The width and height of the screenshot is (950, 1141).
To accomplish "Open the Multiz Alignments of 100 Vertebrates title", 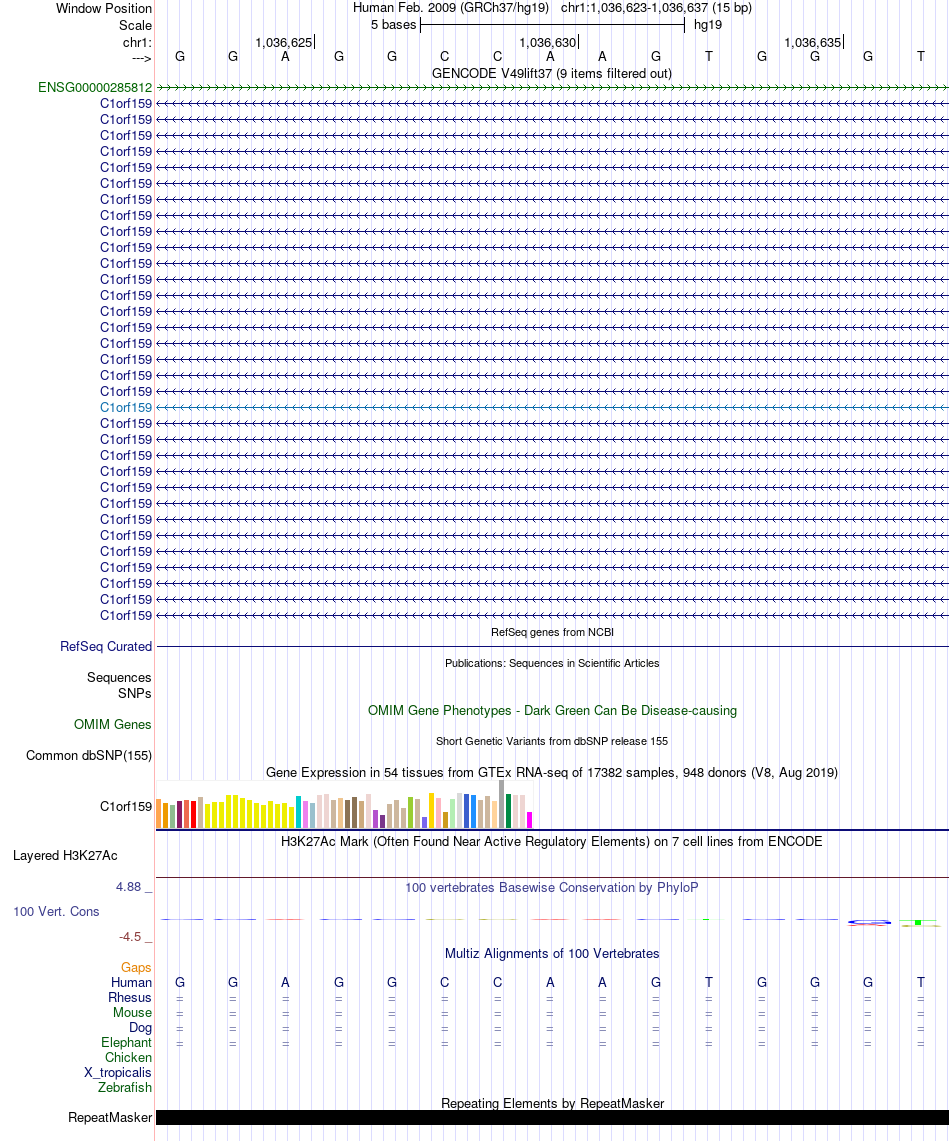I will pos(552,953).
